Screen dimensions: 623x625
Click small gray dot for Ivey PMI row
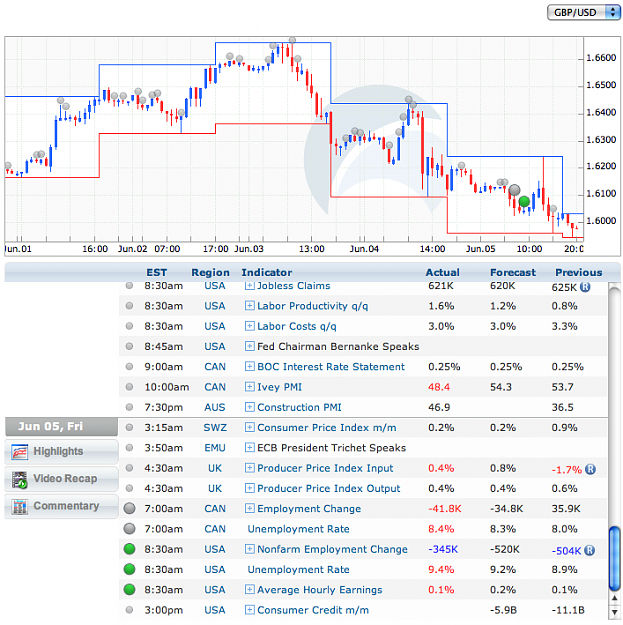[129, 387]
